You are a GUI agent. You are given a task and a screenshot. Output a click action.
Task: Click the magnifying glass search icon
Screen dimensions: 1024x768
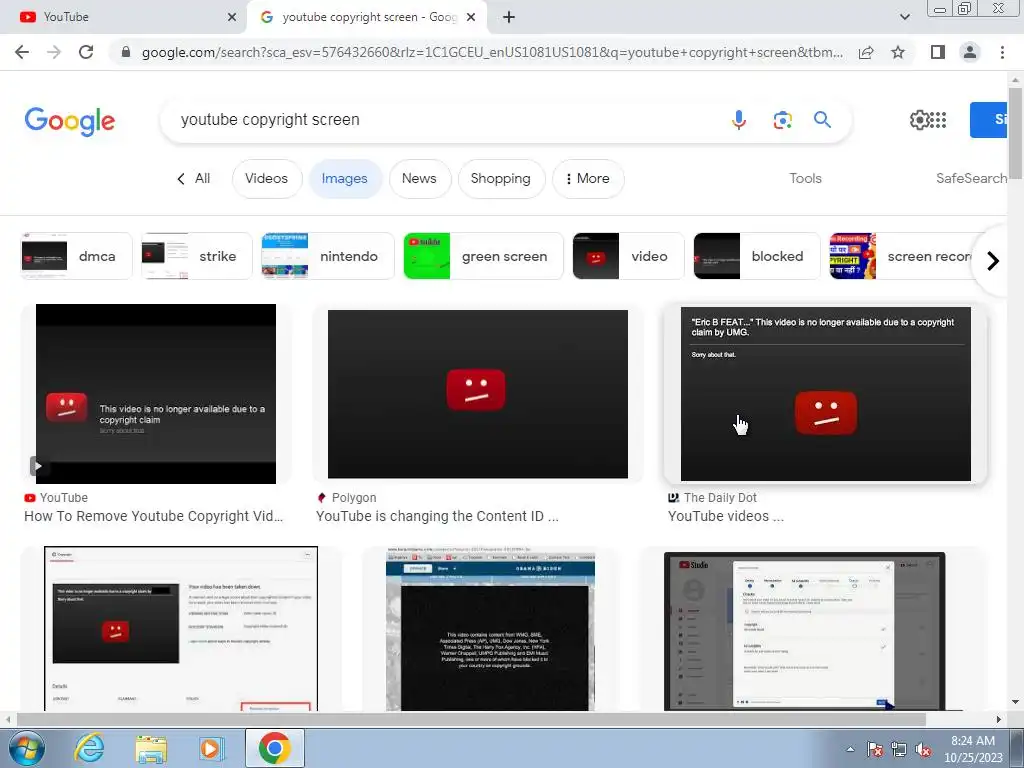tap(822, 120)
